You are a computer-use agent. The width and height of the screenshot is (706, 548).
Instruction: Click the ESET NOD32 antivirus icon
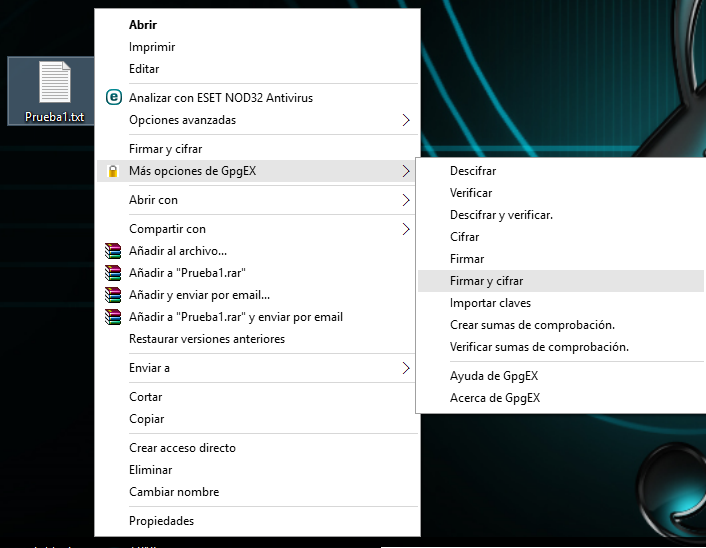coord(113,97)
